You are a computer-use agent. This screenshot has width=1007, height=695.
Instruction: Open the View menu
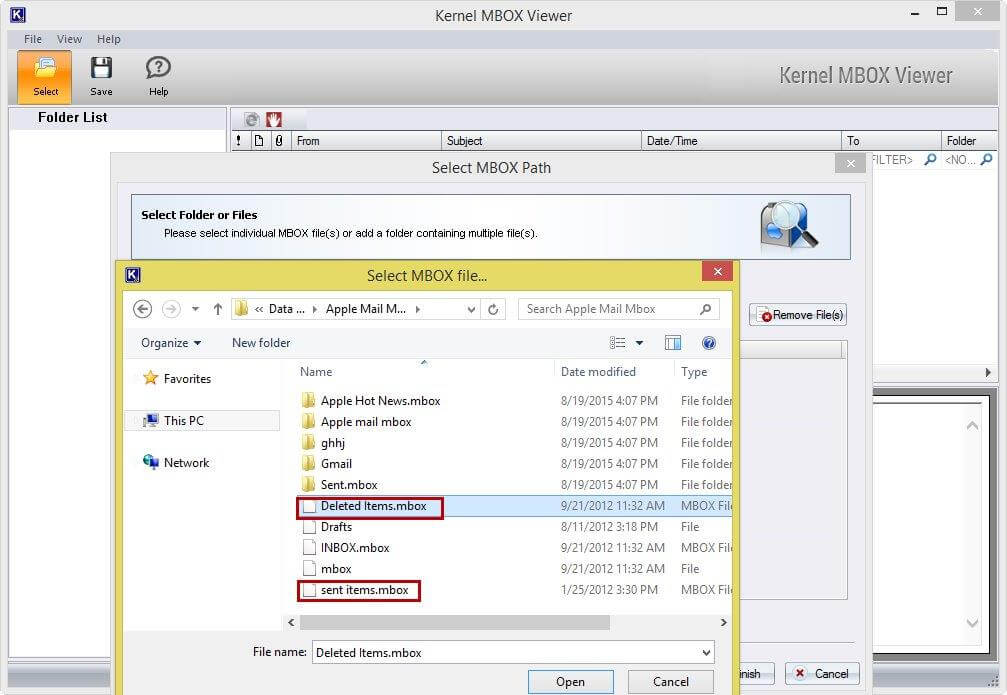pyautogui.click(x=69, y=39)
